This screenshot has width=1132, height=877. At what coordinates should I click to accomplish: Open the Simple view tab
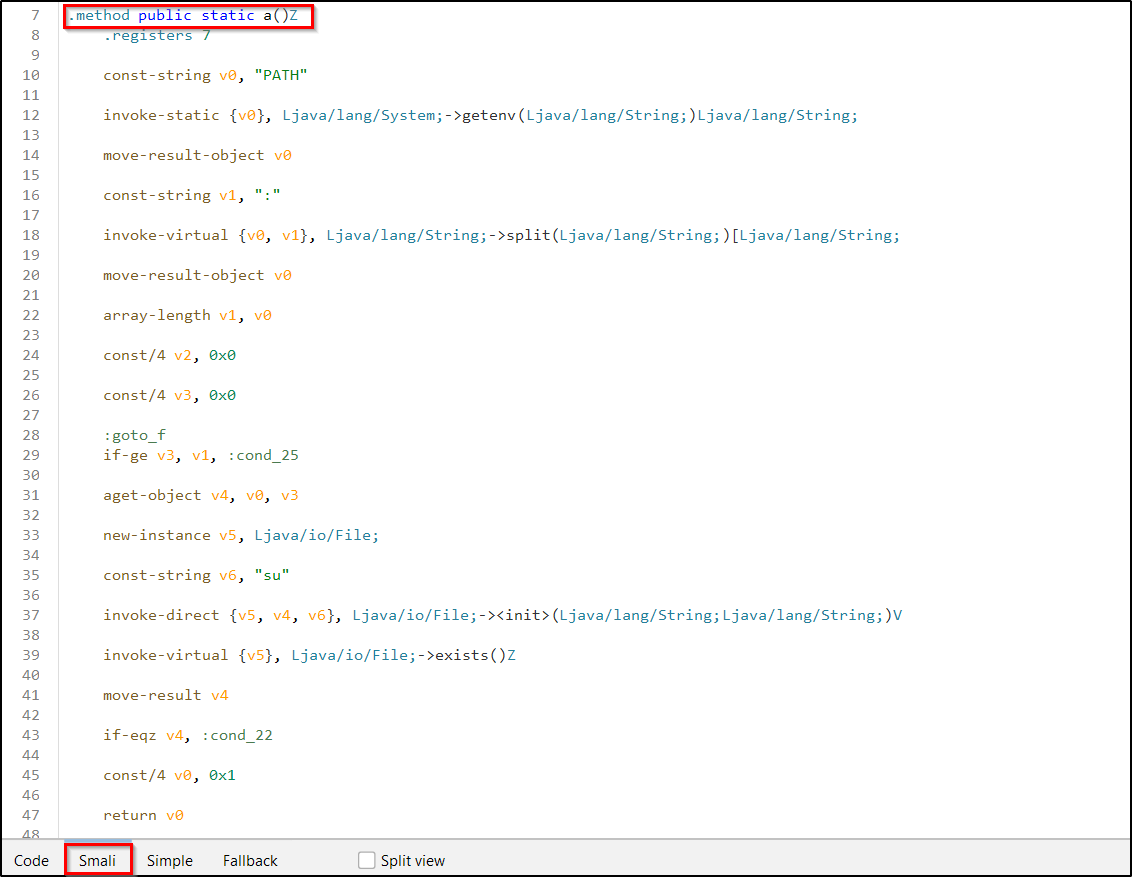(169, 860)
